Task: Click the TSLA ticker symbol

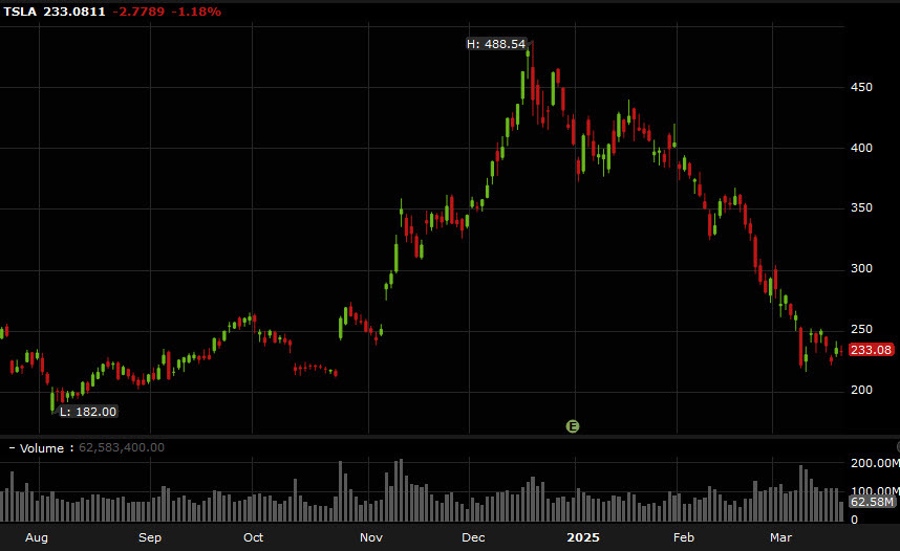Action: [x=20, y=11]
